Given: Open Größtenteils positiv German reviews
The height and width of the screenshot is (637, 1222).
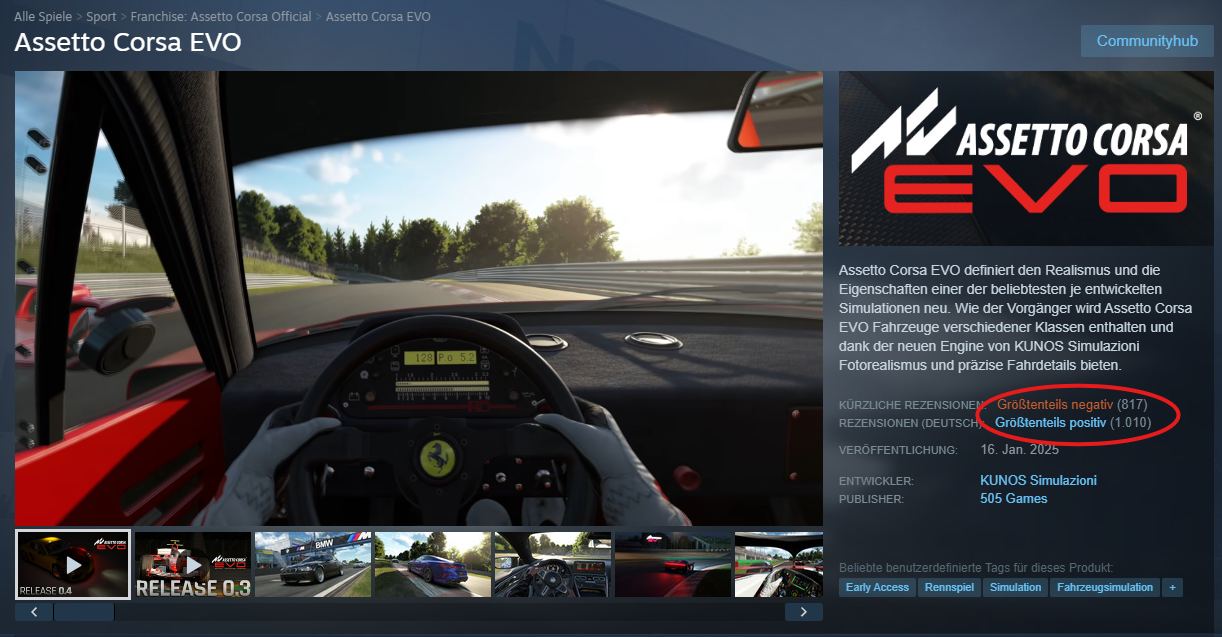Looking at the screenshot, I should pos(1051,423).
